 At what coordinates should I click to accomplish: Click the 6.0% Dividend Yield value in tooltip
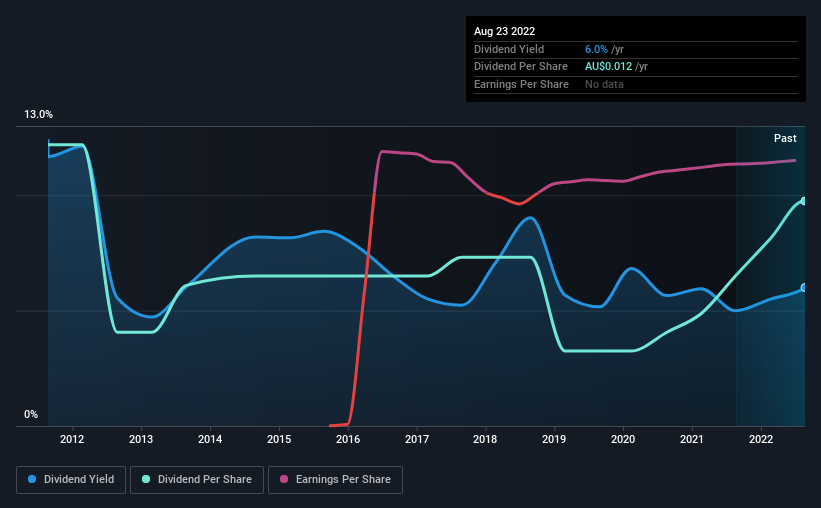pos(596,49)
